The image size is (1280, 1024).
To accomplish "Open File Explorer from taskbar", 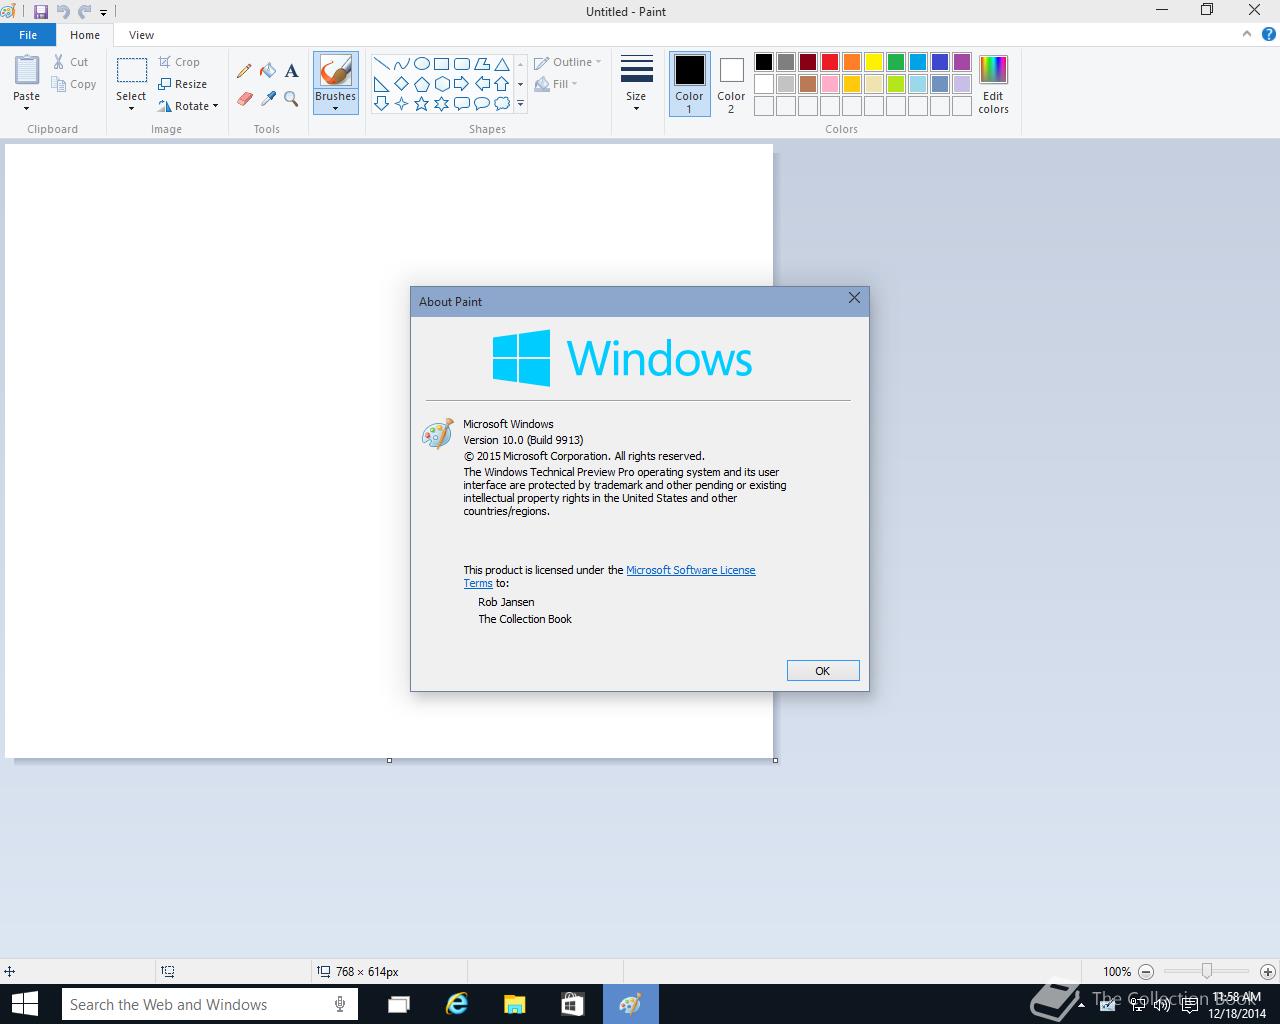I will point(514,1004).
